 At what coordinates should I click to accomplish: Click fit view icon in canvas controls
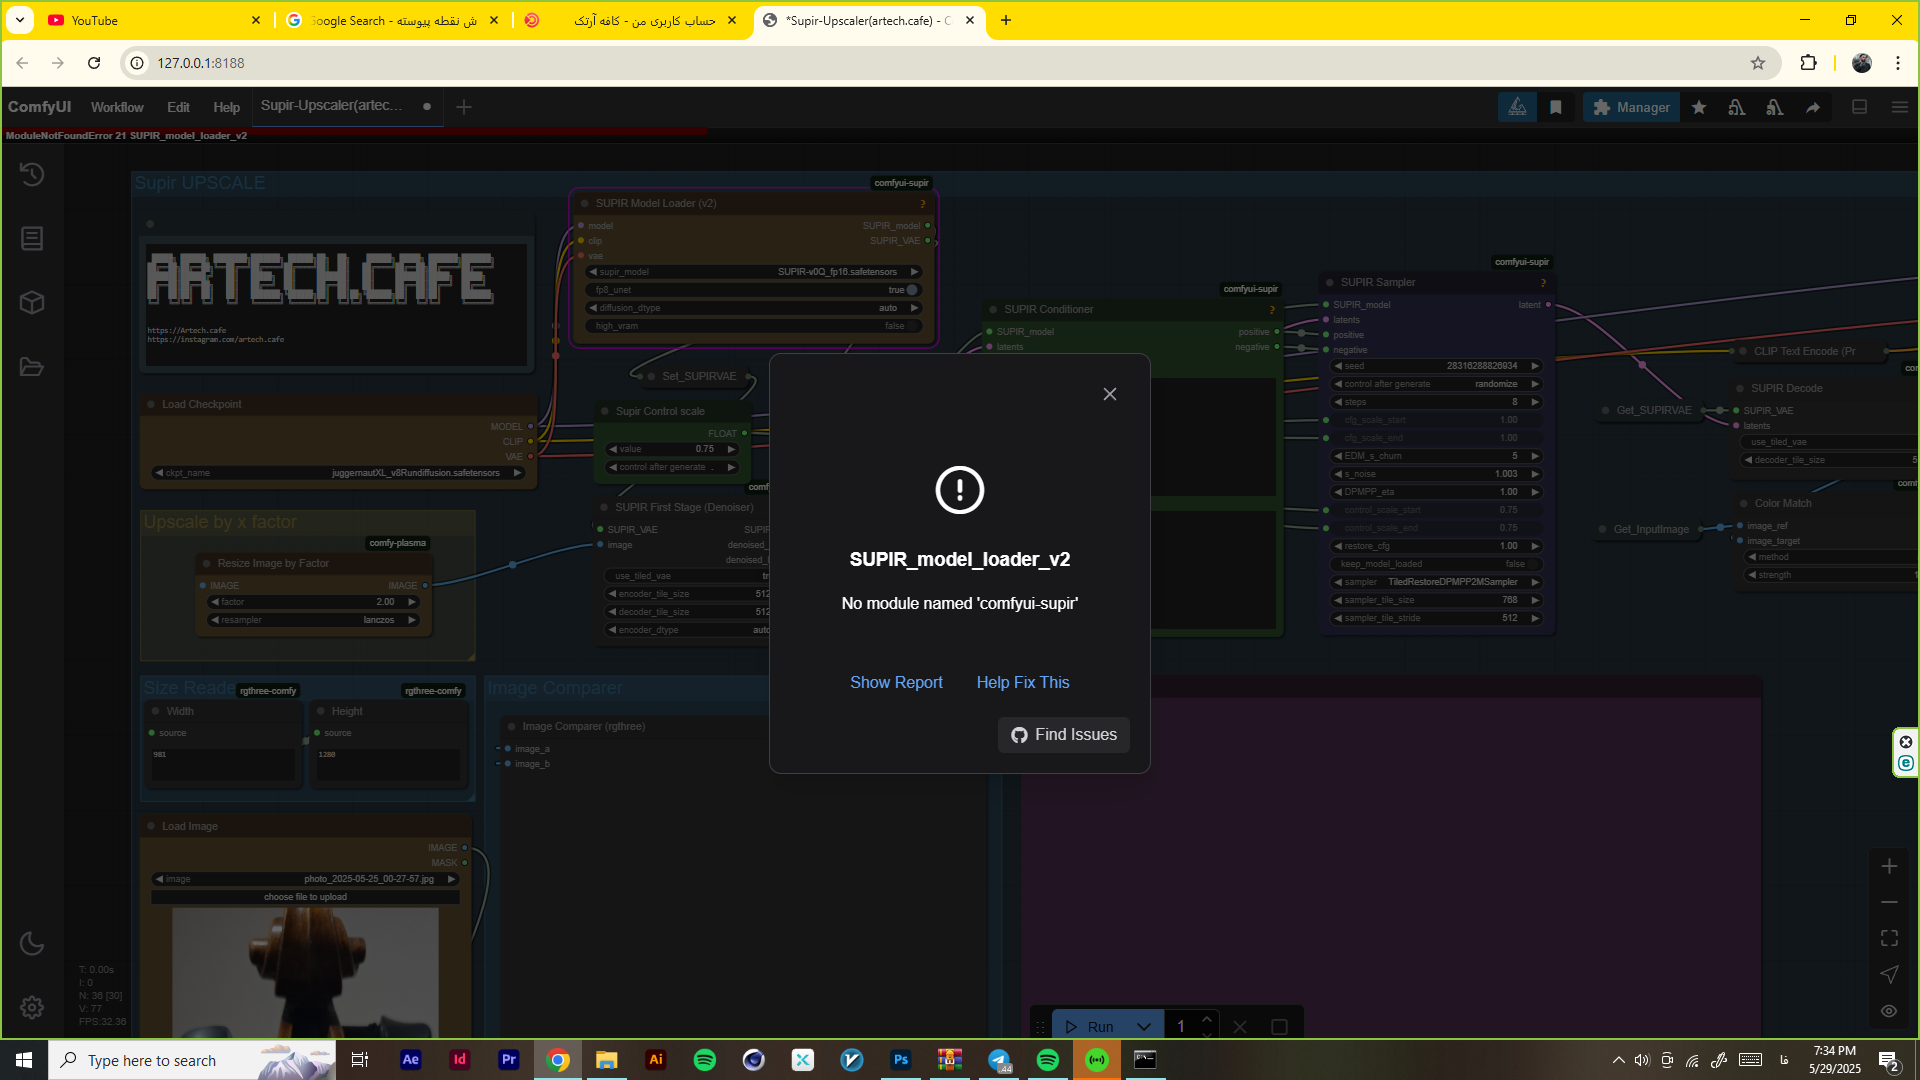click(x=1889, y=938)
